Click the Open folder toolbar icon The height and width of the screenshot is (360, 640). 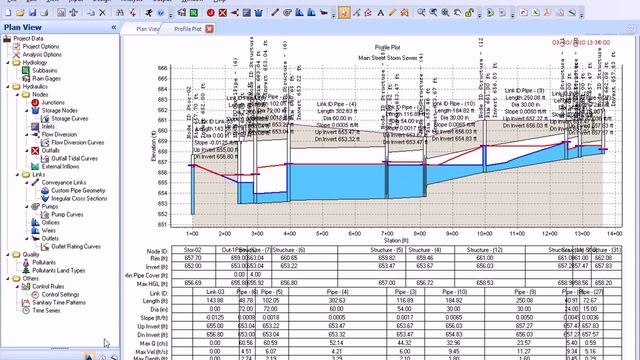[x=20, y=13]
